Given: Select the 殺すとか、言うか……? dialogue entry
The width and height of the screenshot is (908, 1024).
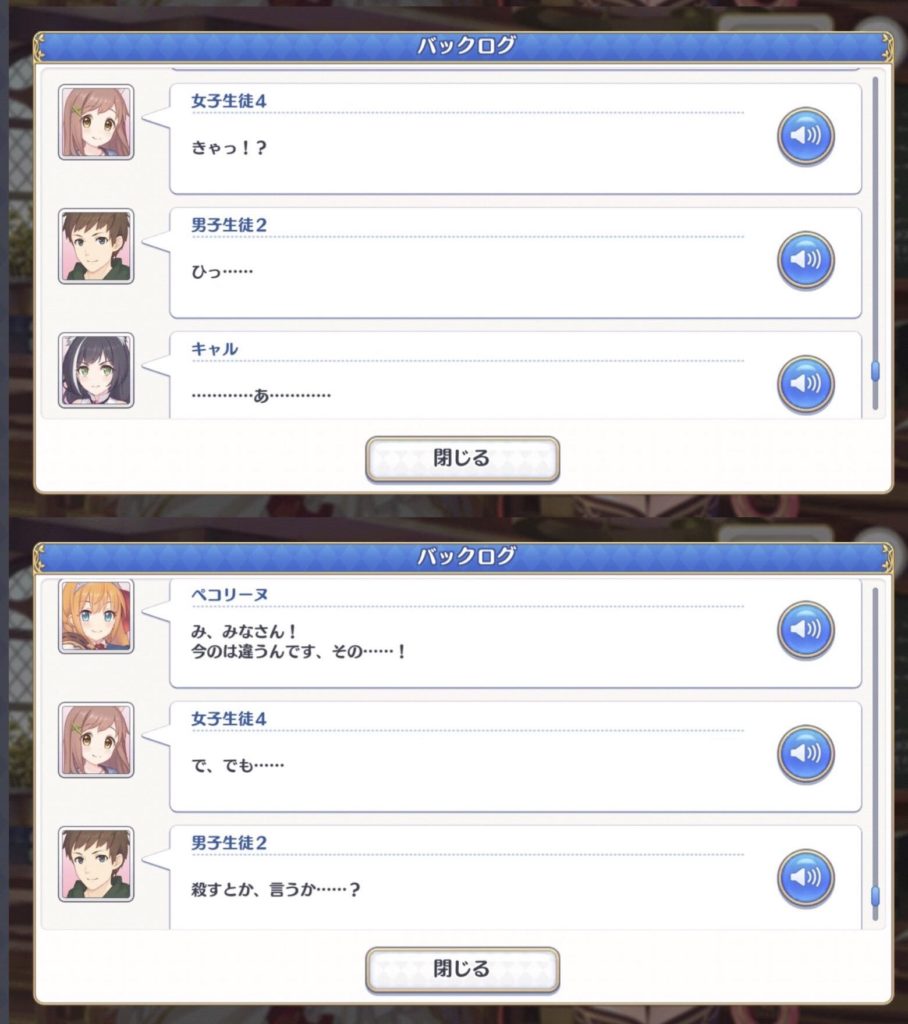Looking at the screenshot, I should (x=515, y=877).
